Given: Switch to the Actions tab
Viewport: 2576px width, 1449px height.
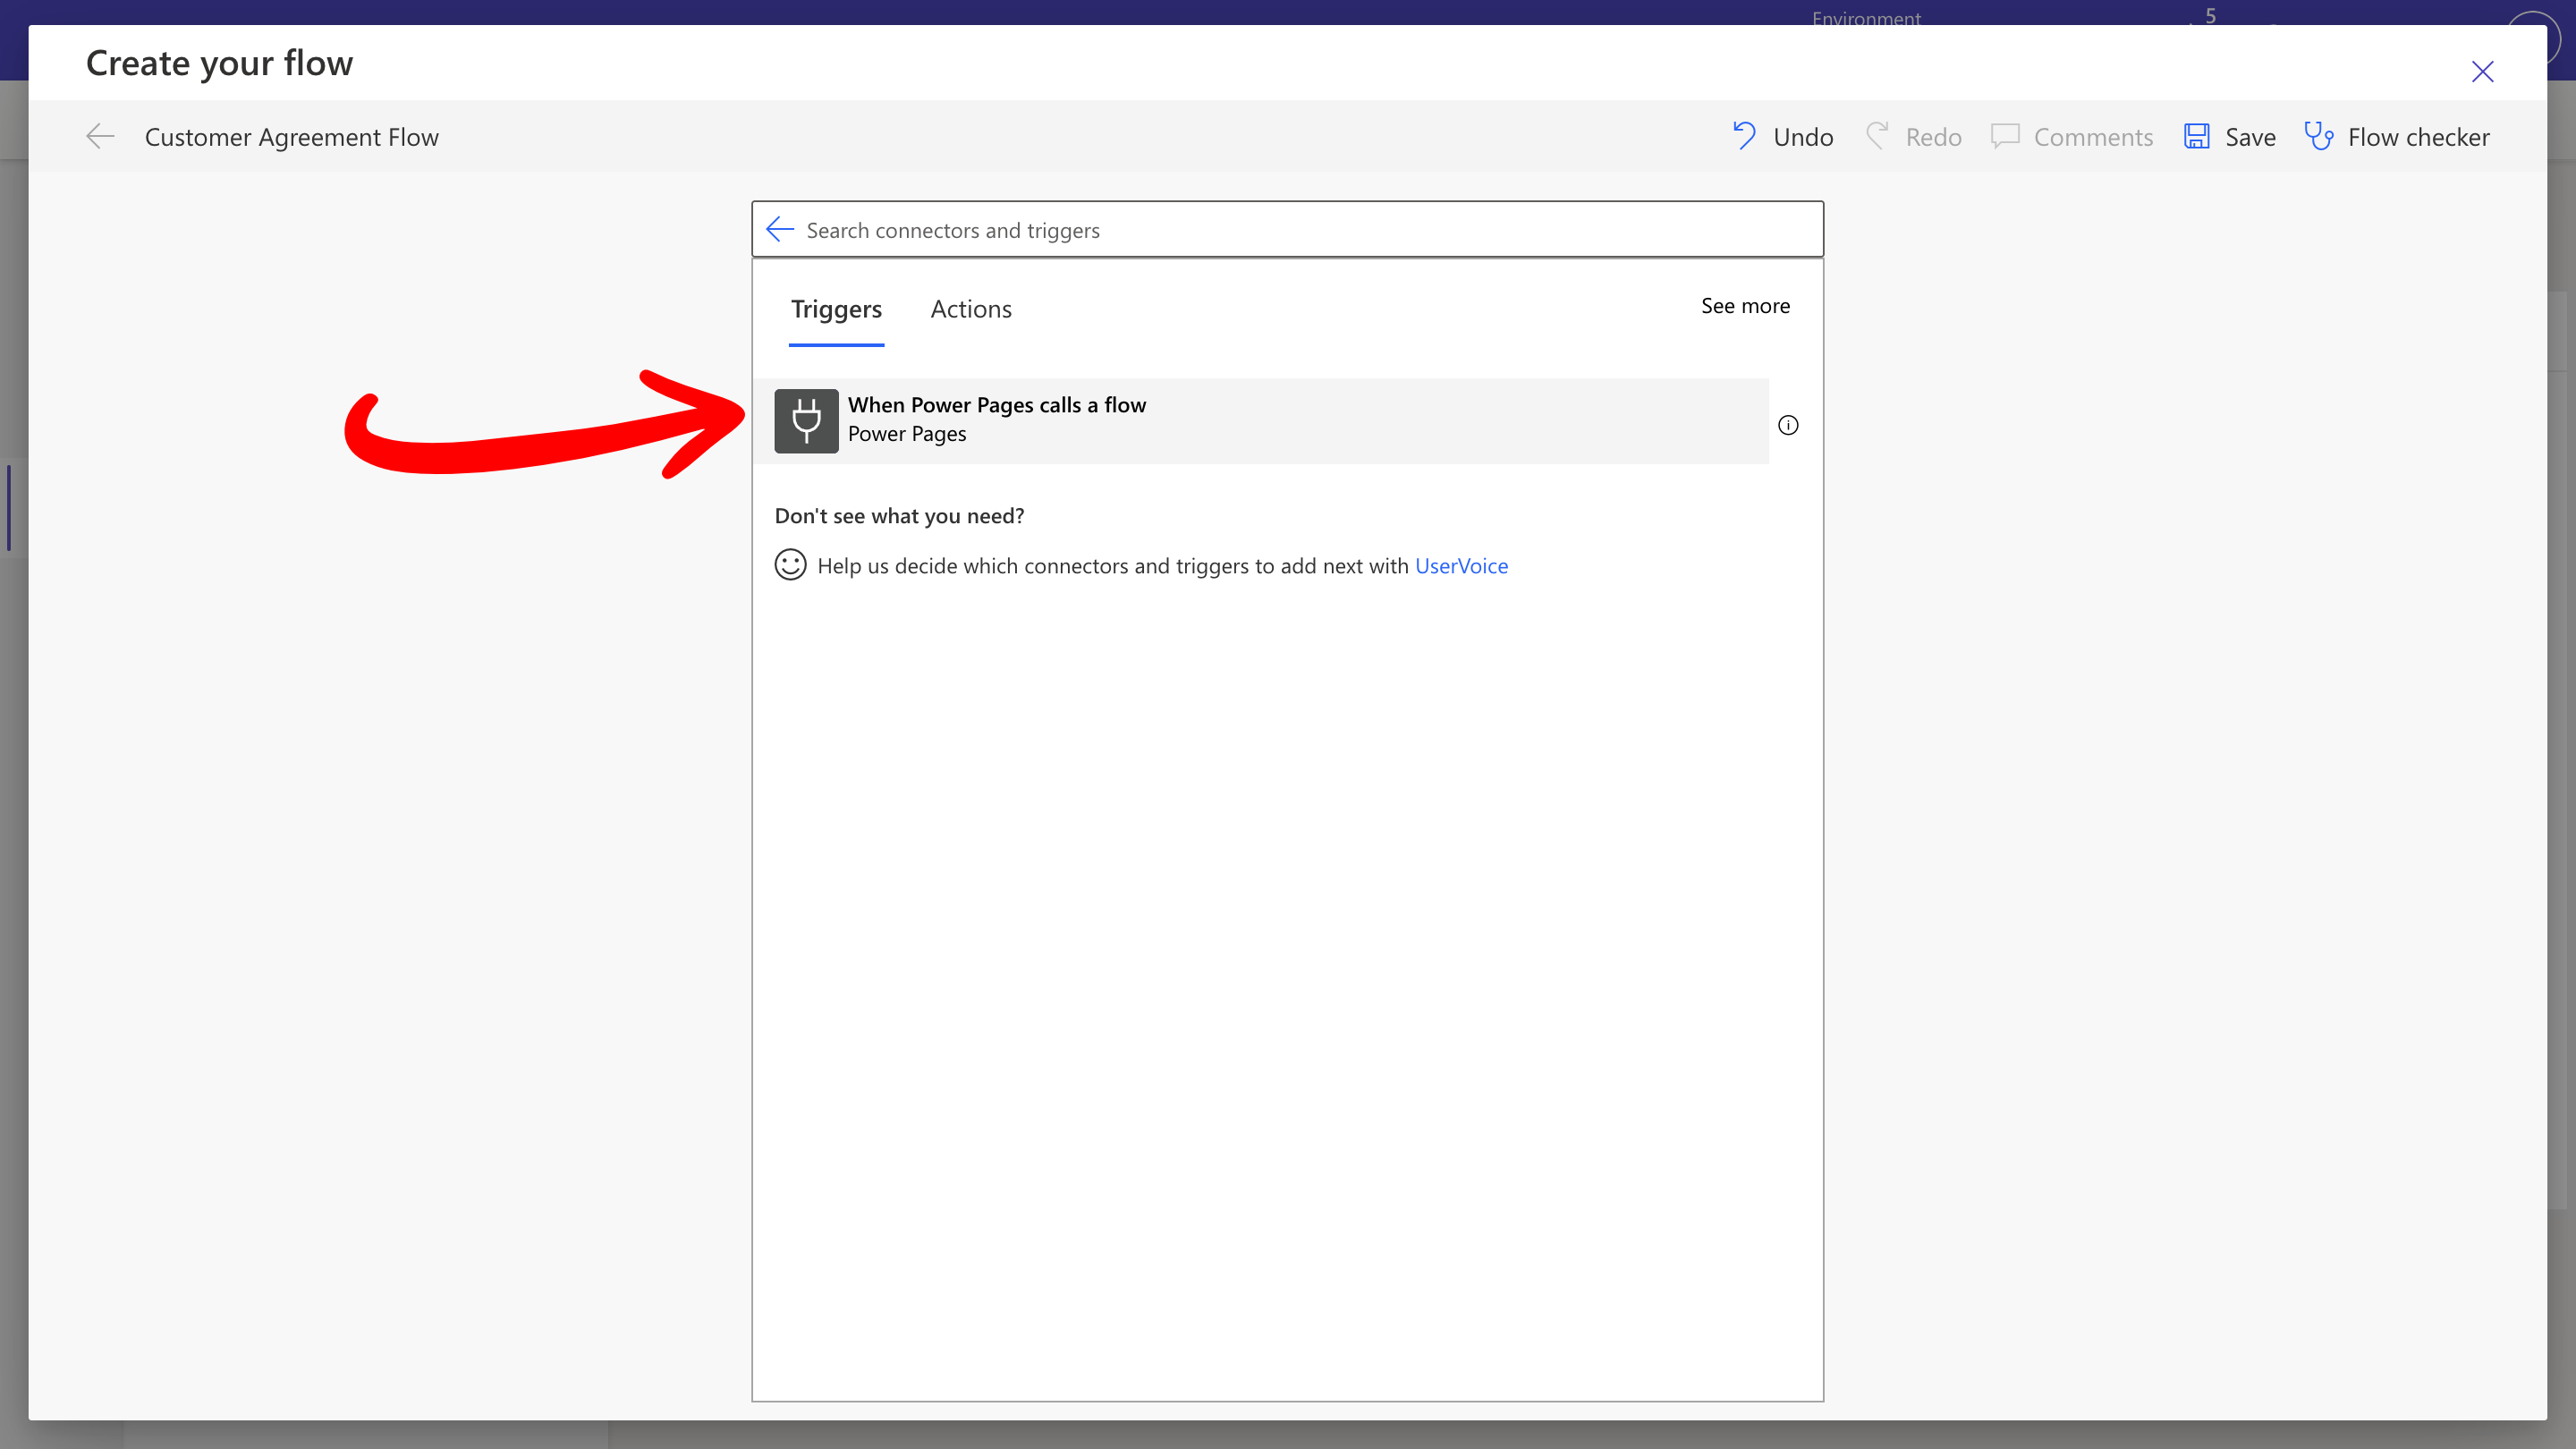Looking at the screenshot, I should tap(970, 309).
